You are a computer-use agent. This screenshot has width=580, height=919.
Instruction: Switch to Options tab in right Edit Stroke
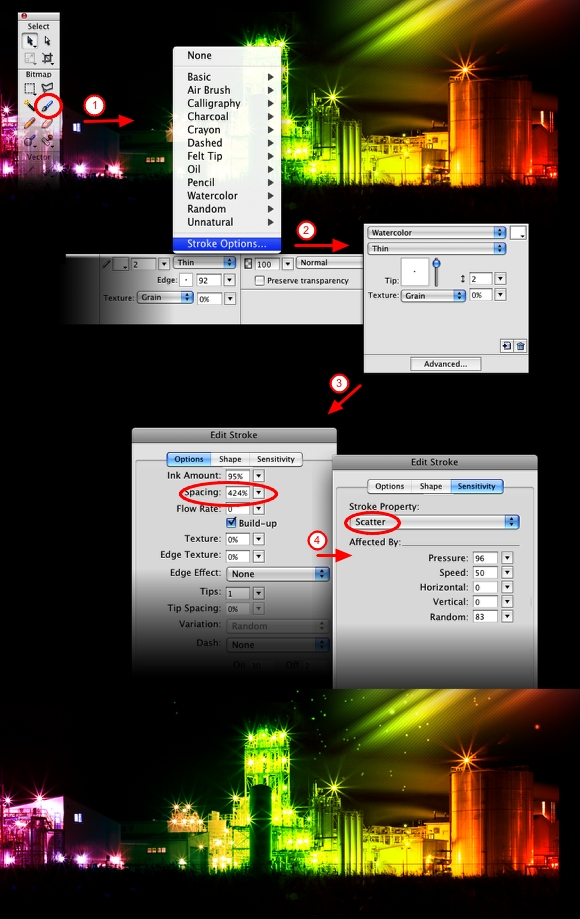[x=390, y=486]
